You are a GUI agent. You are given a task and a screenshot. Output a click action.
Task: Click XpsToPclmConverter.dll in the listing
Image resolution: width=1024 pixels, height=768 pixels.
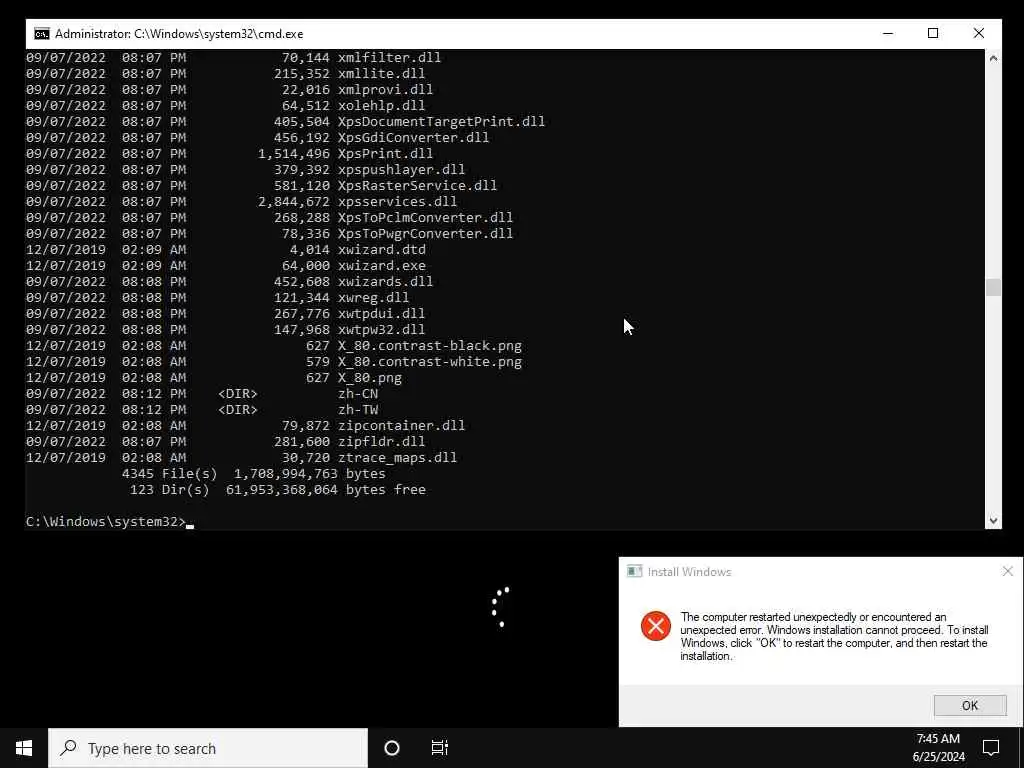click(425, 217)
